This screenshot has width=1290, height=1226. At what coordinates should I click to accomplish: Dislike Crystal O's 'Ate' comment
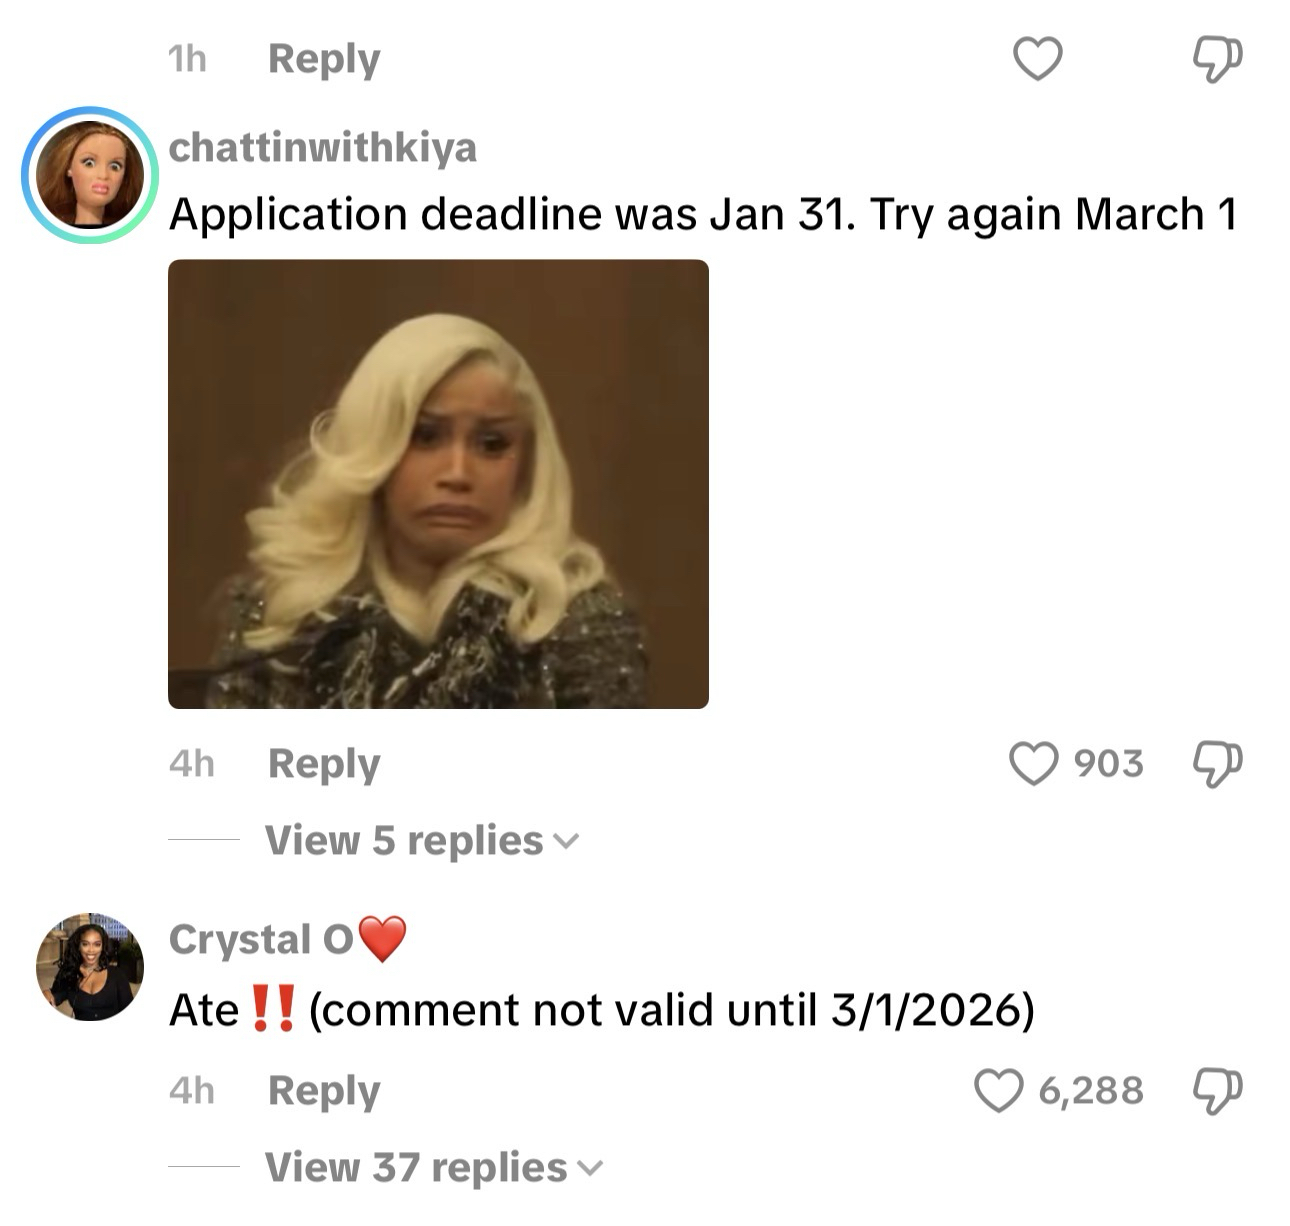1218,1091
